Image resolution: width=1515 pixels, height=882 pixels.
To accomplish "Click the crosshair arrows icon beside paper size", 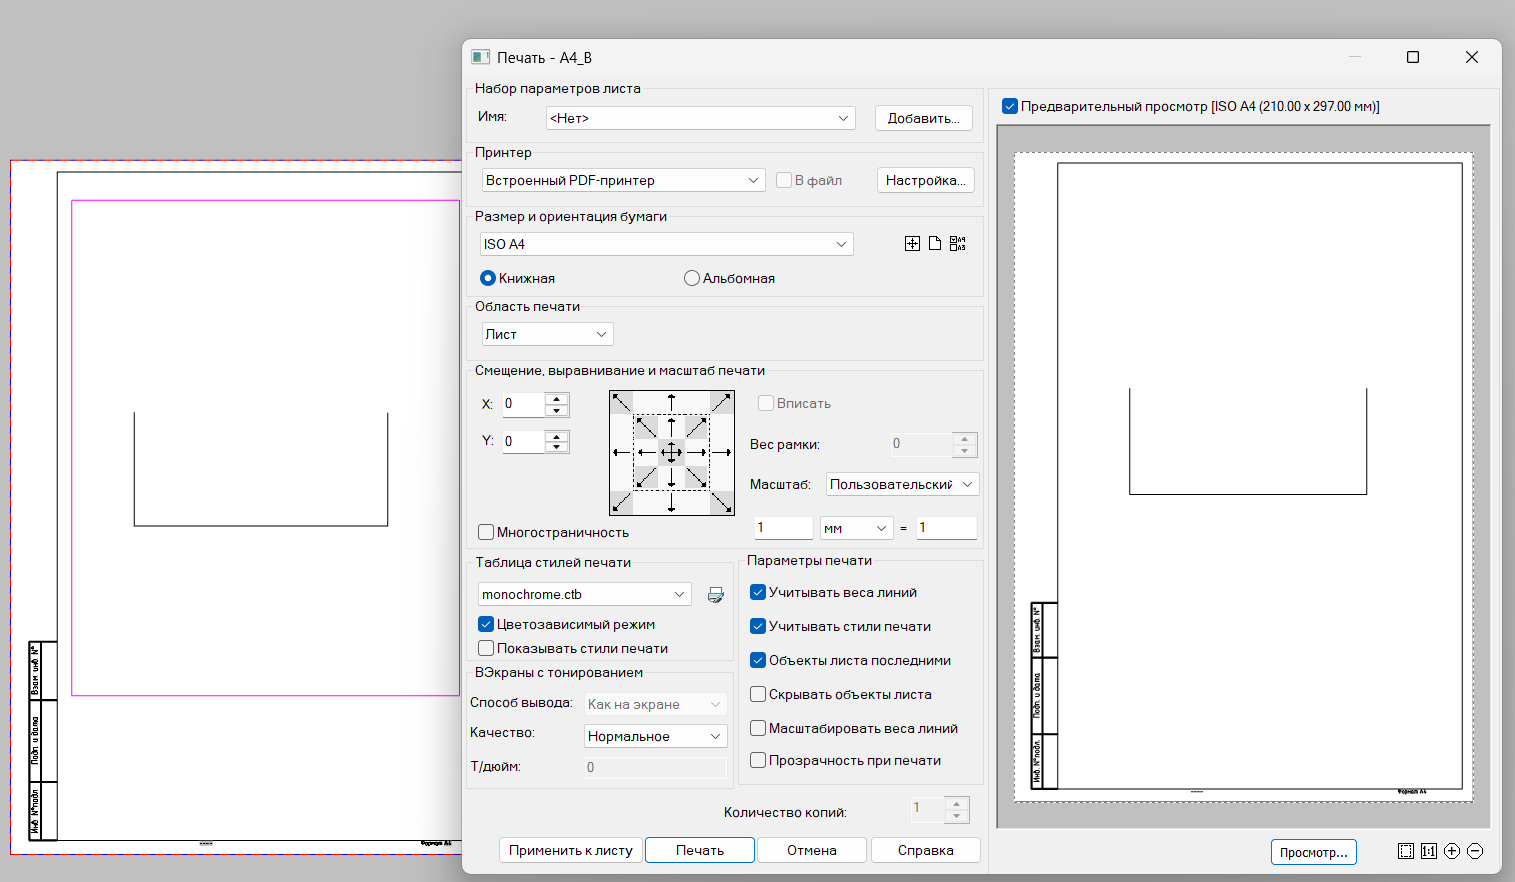I will (912, 244).
